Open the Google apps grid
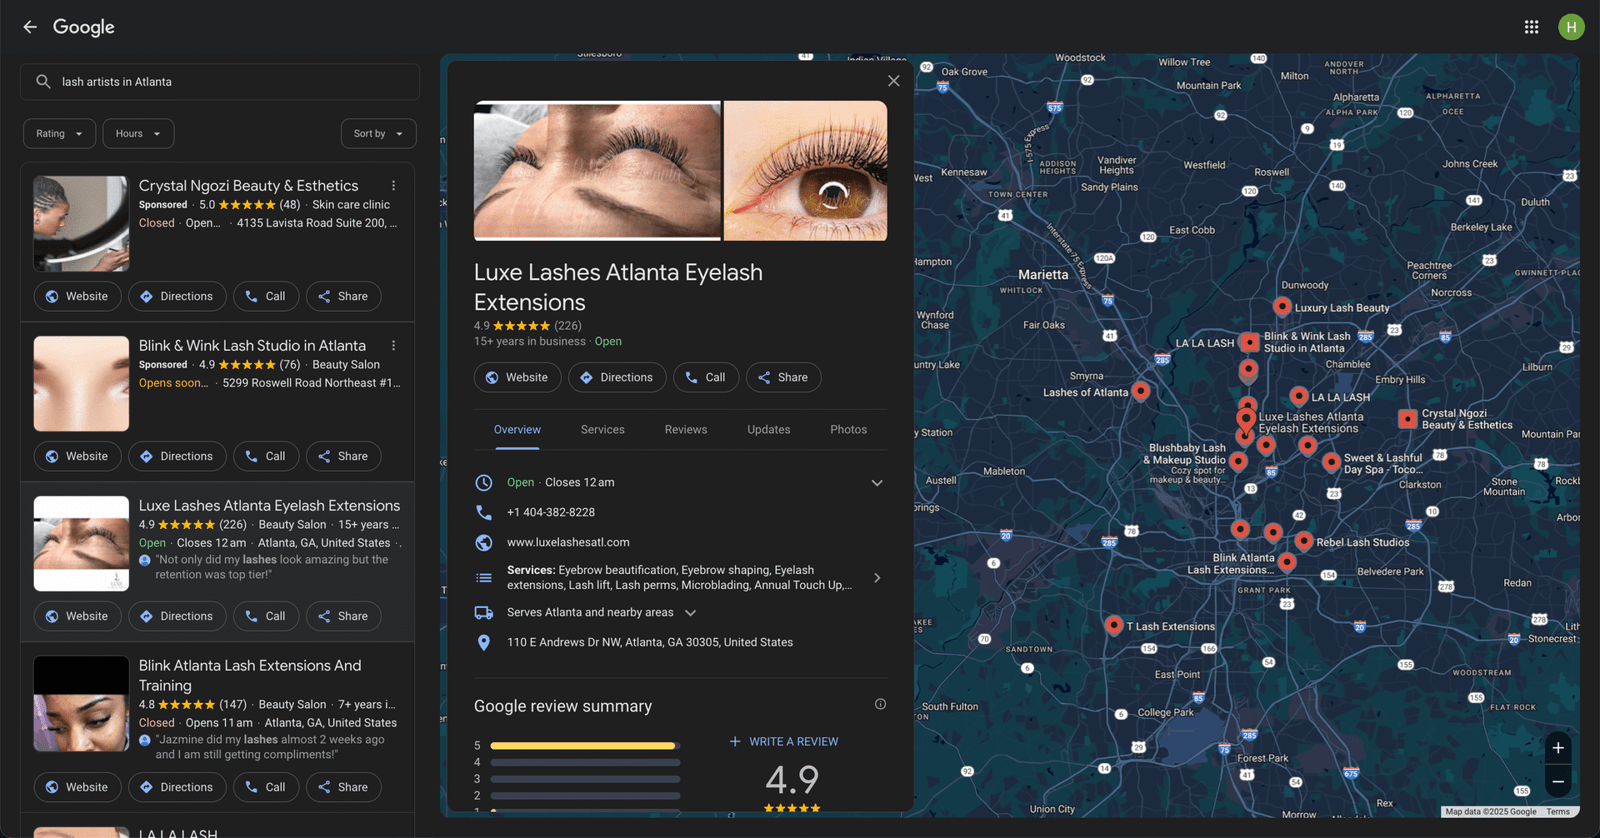Screen dimensions: 1600x838 pyautogui.click(x=1531, y=27)
